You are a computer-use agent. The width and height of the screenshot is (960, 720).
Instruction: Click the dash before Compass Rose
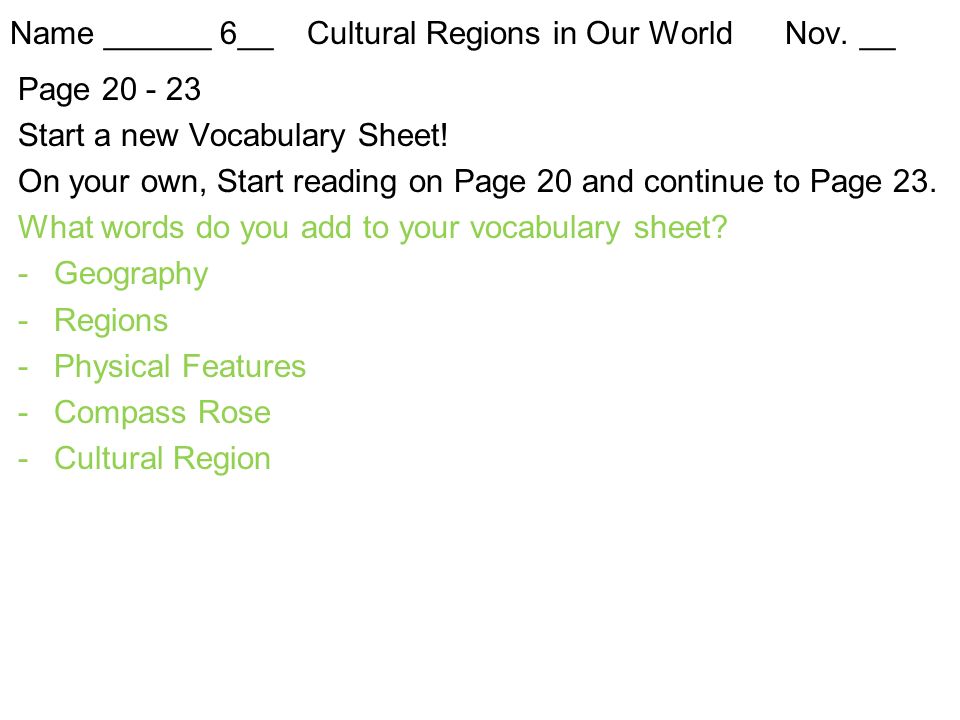click(x=23, y=414)
